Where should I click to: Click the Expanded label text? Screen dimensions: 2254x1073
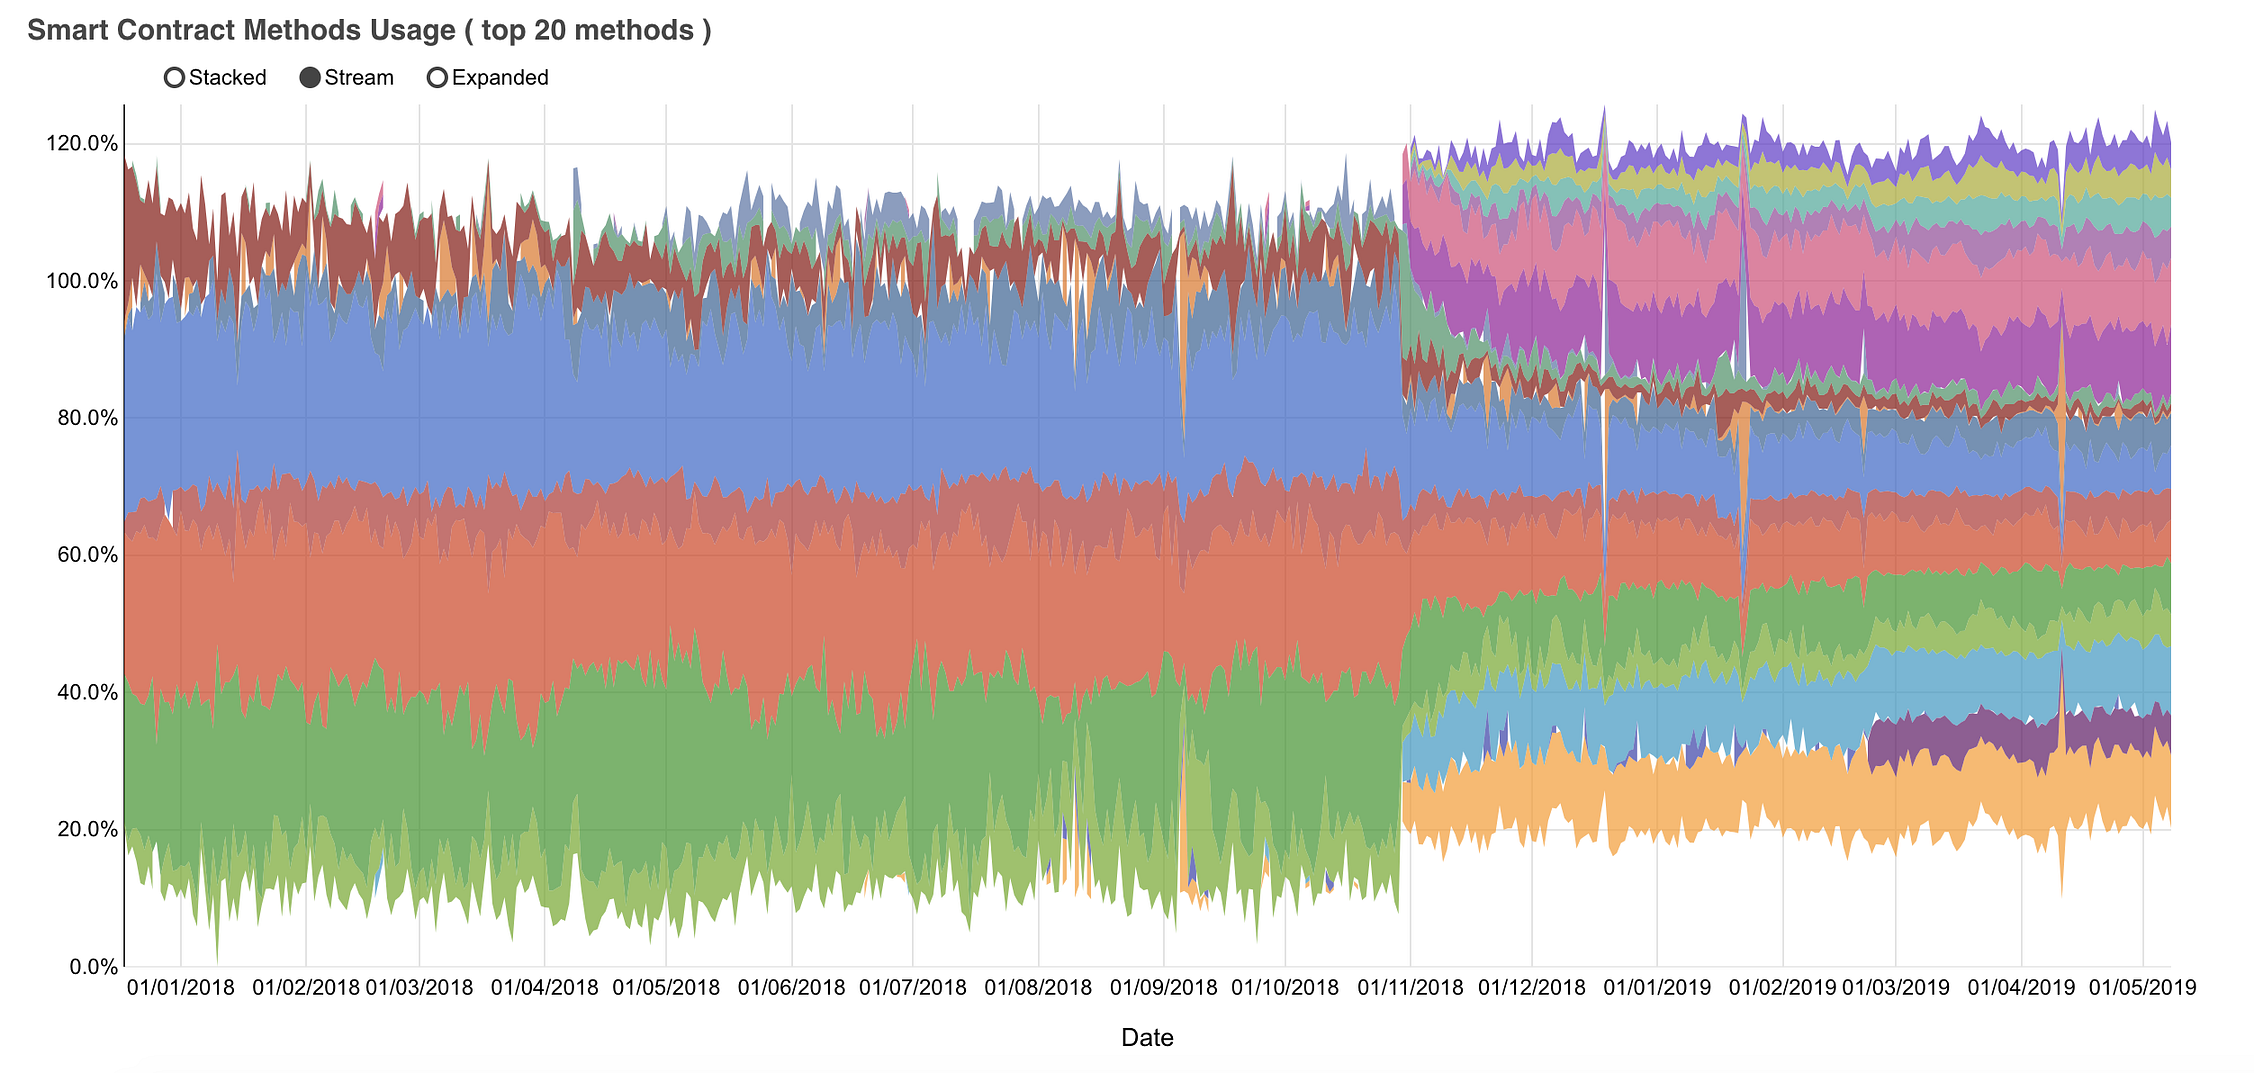point(500,78)
